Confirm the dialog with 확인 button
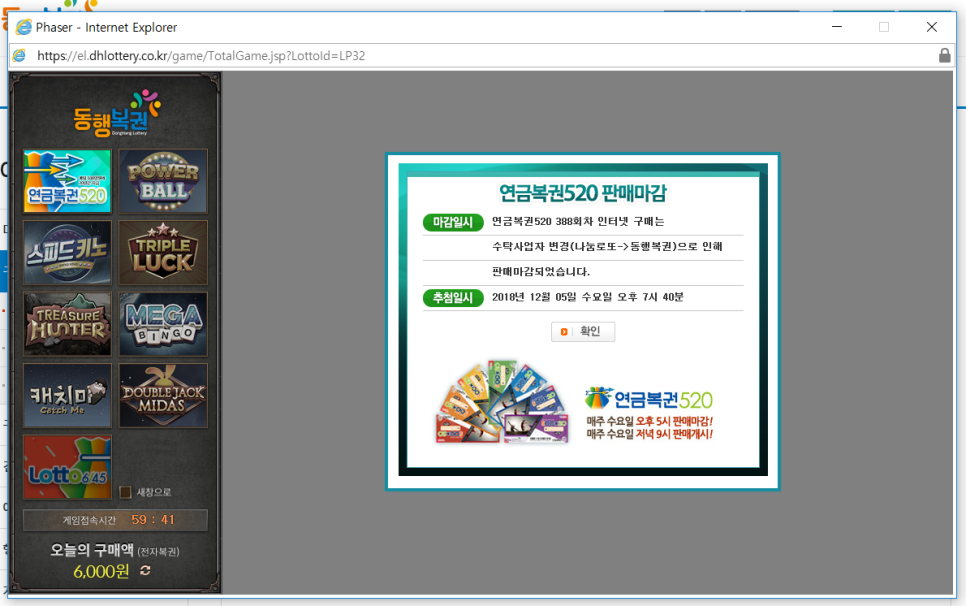The image size is (966, 606). (583, 331)
